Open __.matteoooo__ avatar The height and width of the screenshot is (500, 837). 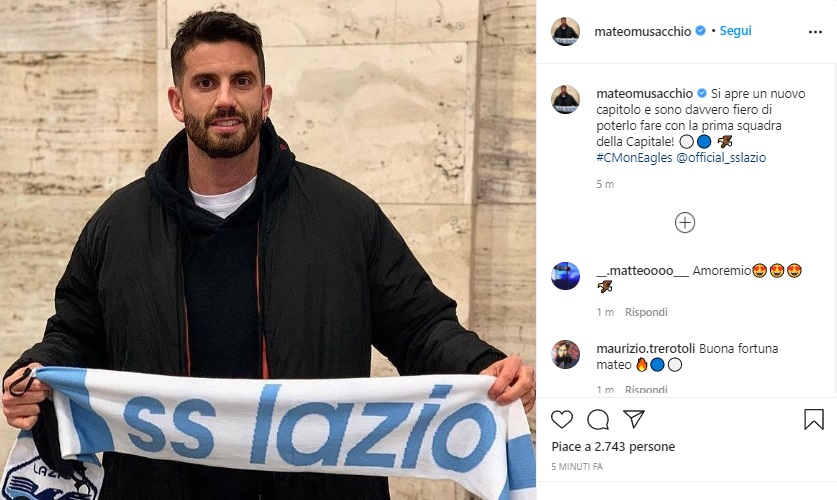[565, 276]
